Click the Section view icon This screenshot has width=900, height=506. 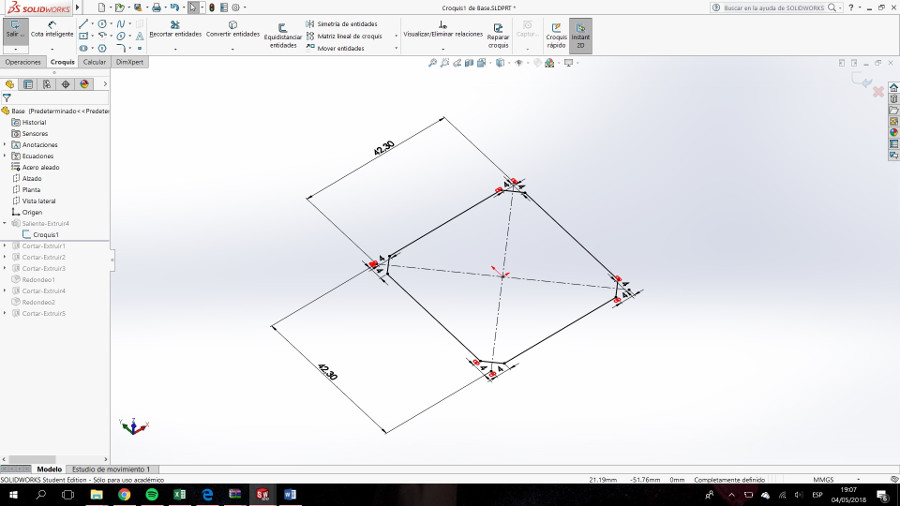coord(469,63)
